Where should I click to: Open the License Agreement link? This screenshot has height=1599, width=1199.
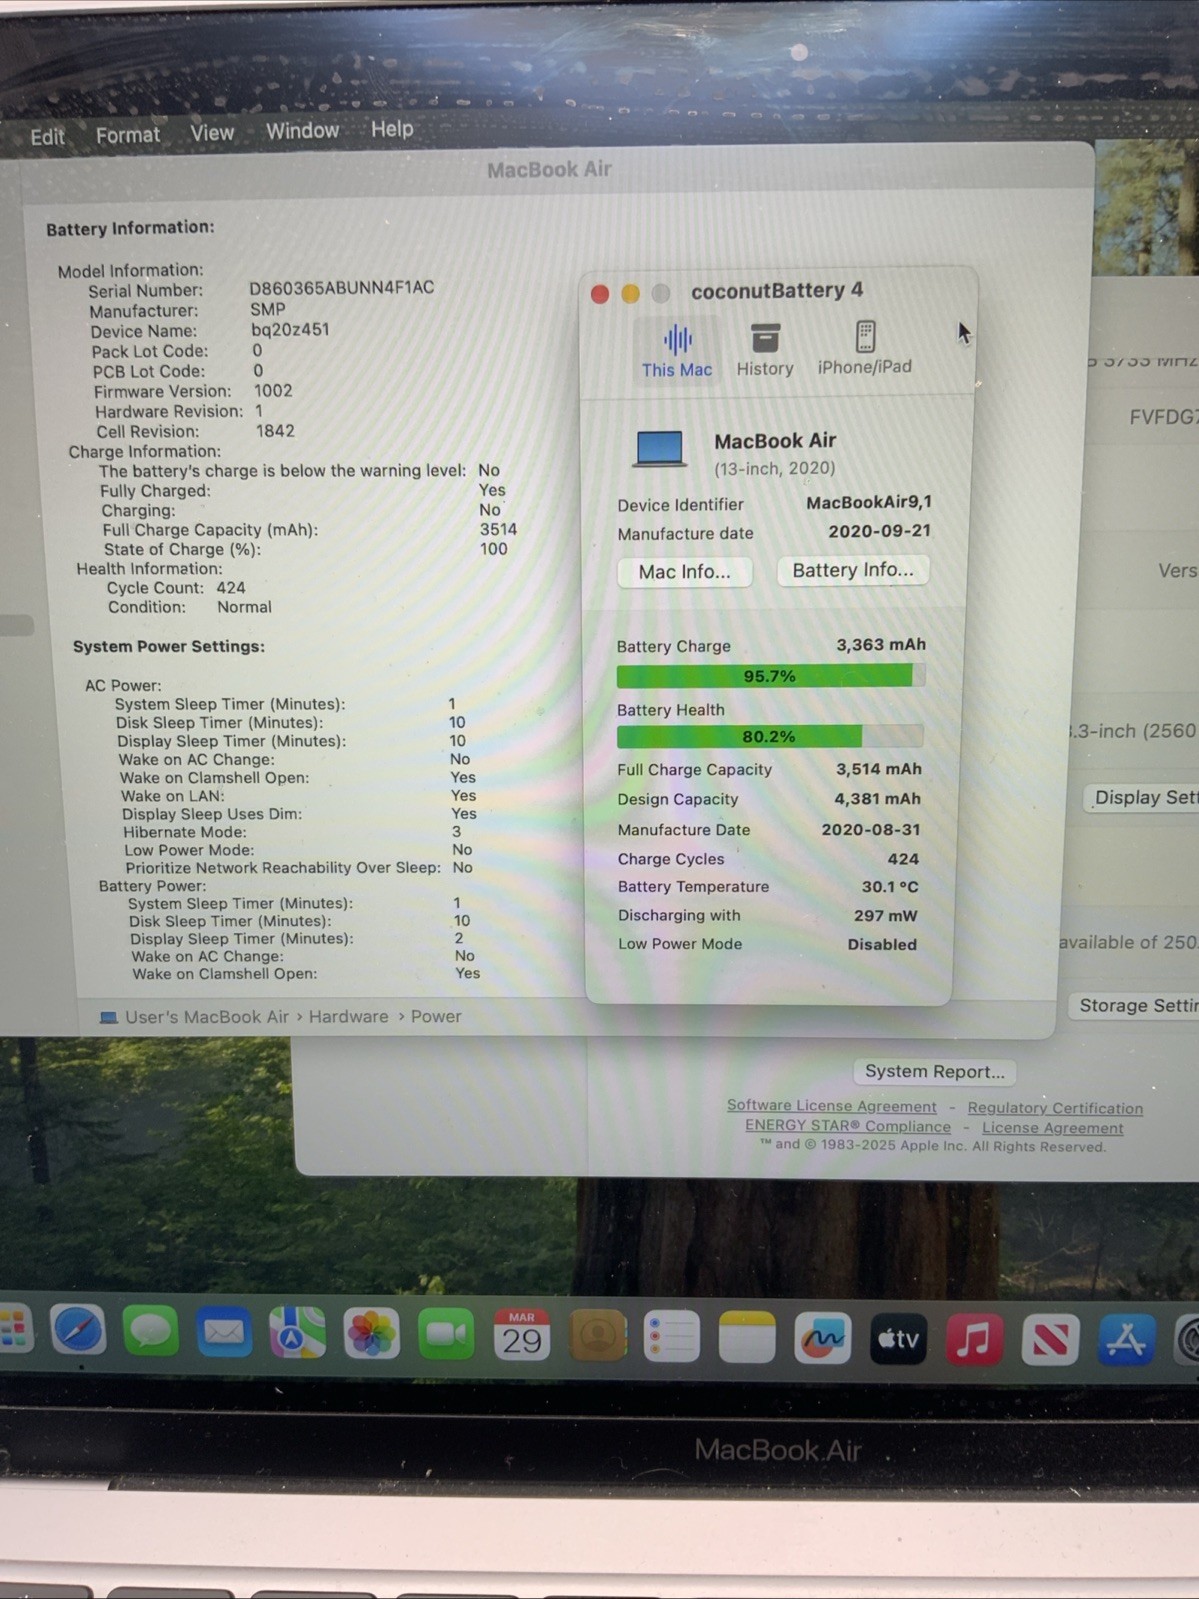click(1053, 1128)
